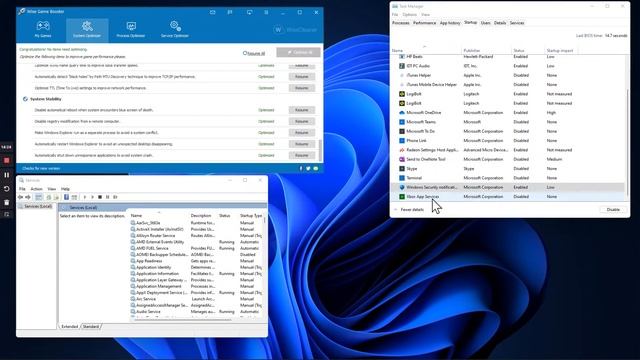Select Microsoft OneDrive startup entry

[508, 113]
